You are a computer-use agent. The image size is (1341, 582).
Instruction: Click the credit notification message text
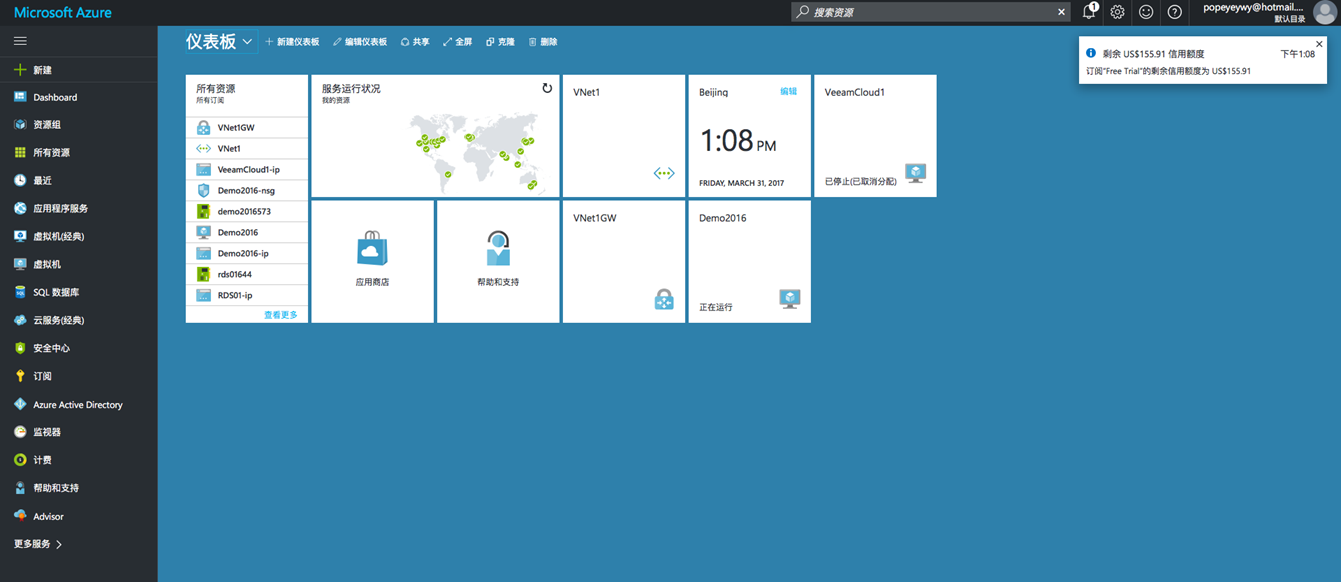pyautogui.click(x=1168, y=71)
